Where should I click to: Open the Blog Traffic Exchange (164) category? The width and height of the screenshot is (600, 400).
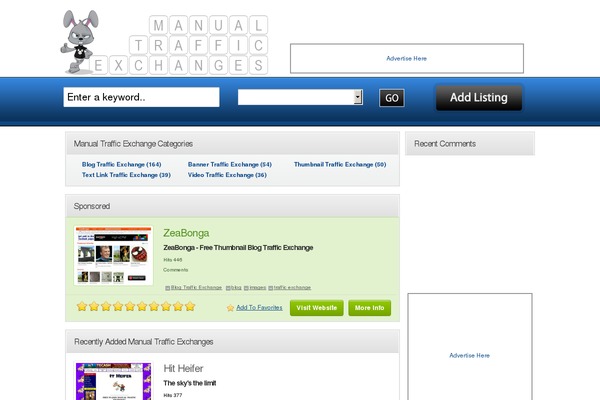pyautogui.click(x=121, y=164)
